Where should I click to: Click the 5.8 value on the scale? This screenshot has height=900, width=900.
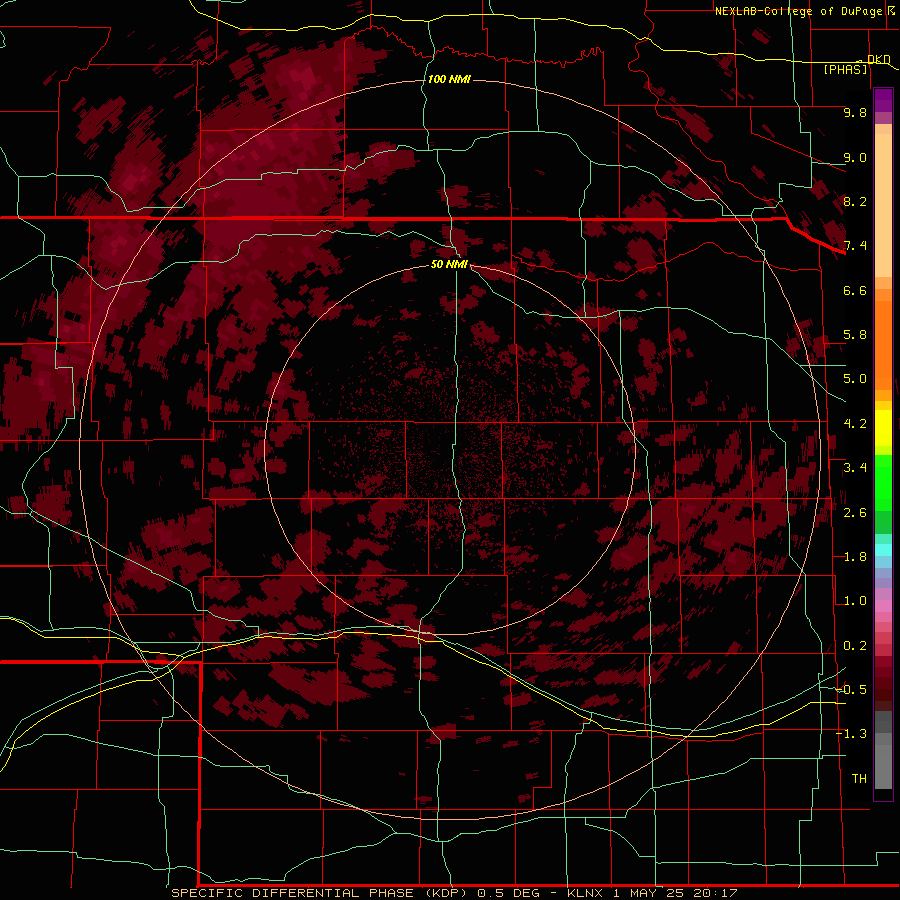[x=855, y=335]
